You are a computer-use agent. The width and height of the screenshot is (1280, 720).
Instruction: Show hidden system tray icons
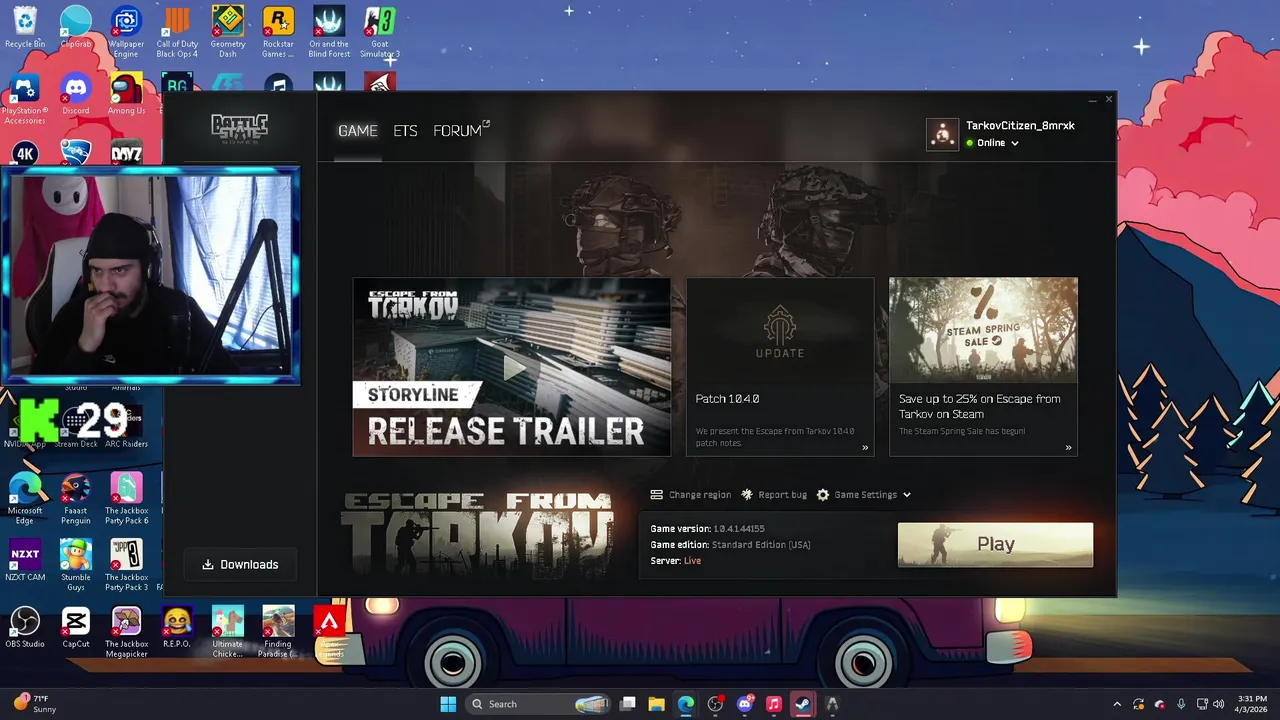(x=1117, y=704)
